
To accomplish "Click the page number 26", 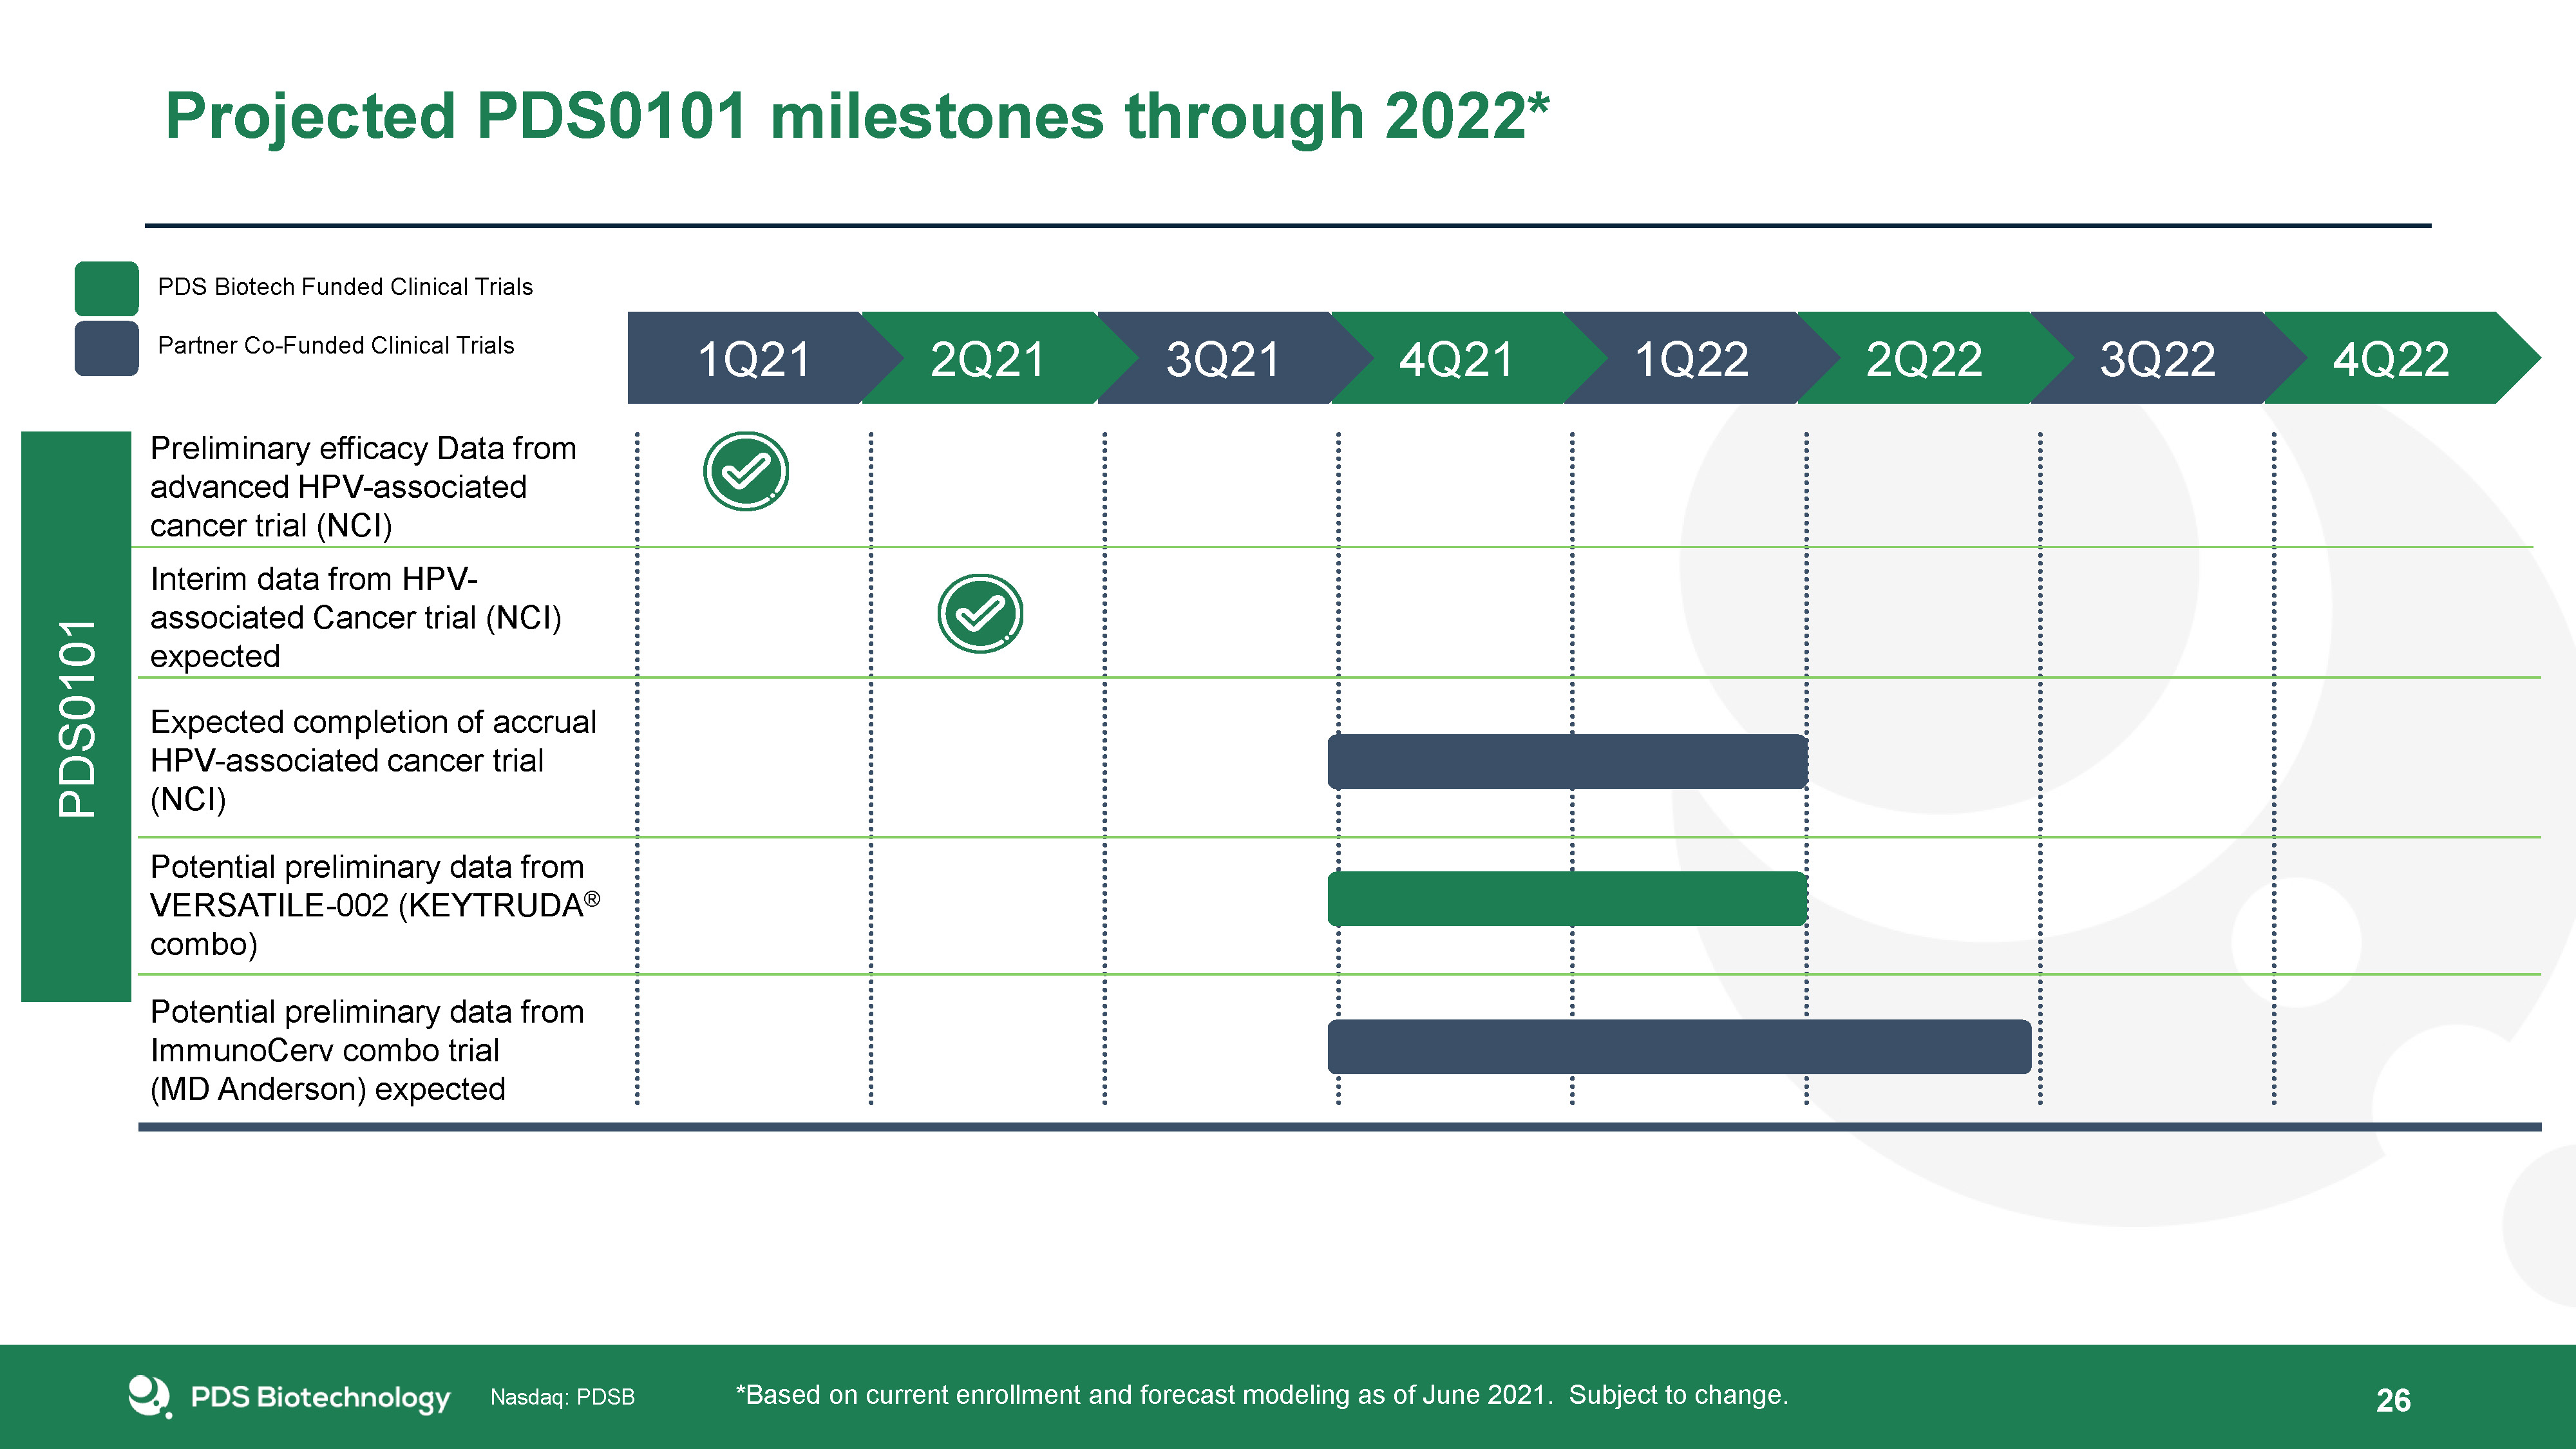I will (2393, 1400).
